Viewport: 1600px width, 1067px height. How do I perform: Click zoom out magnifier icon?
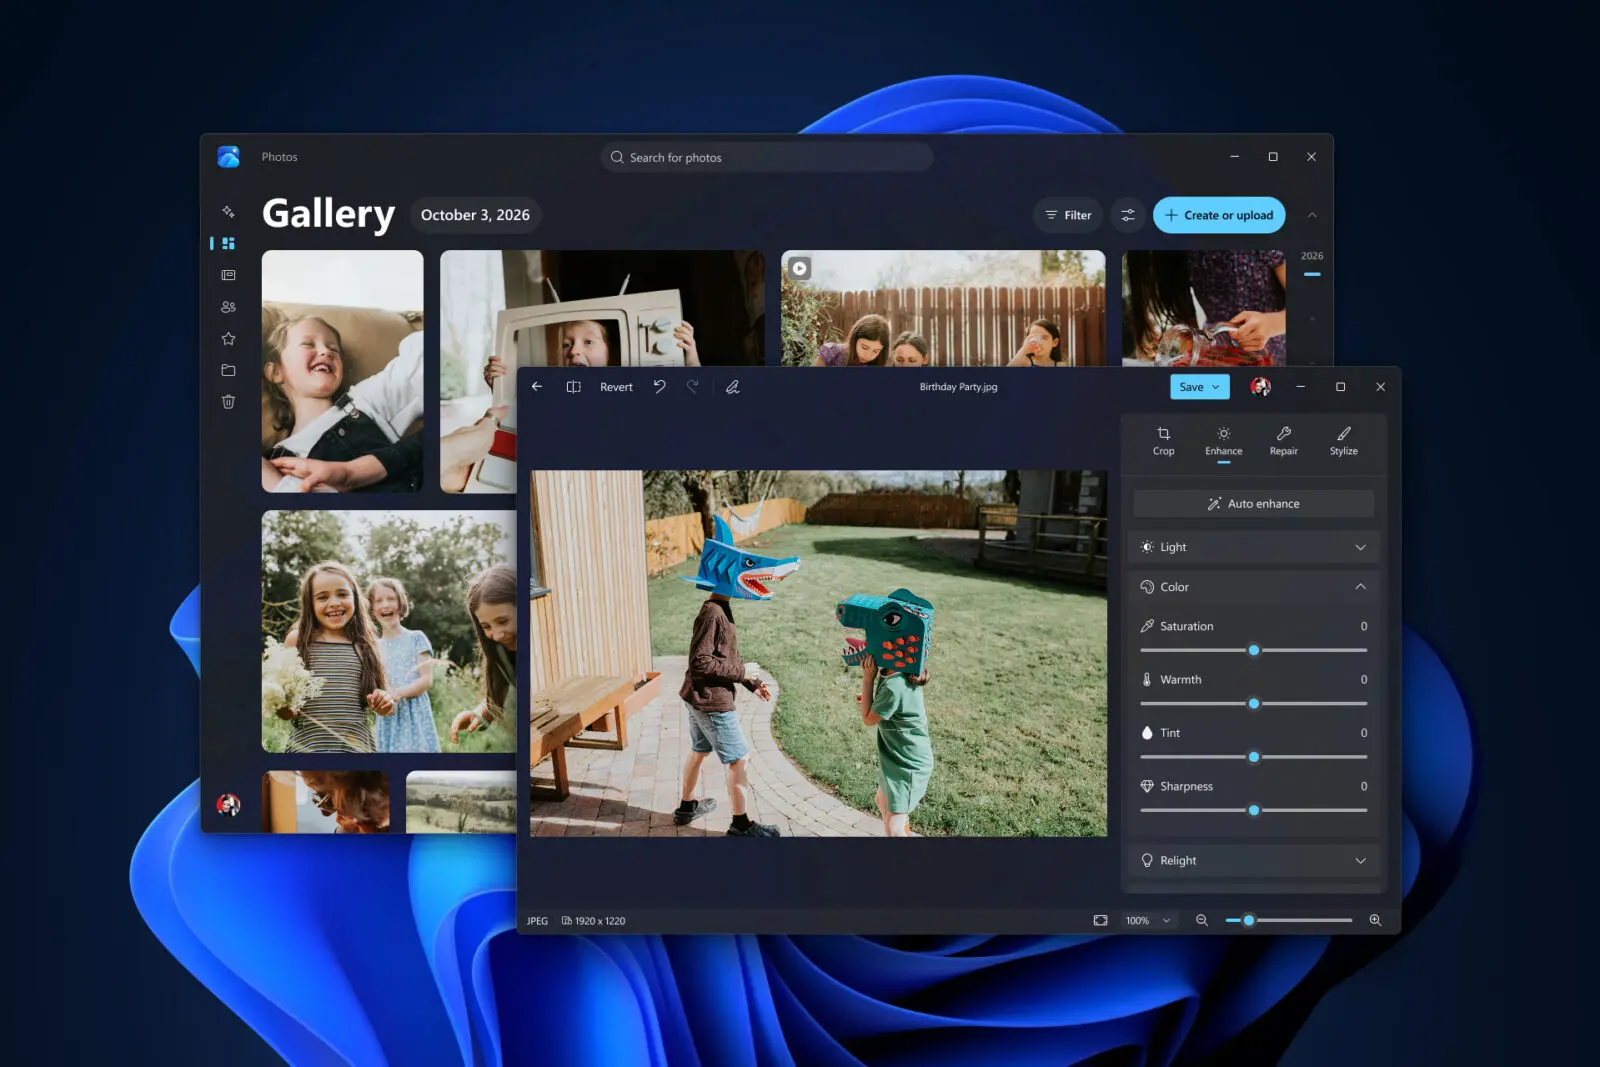pyautogui.click(x=1202, y=920)
